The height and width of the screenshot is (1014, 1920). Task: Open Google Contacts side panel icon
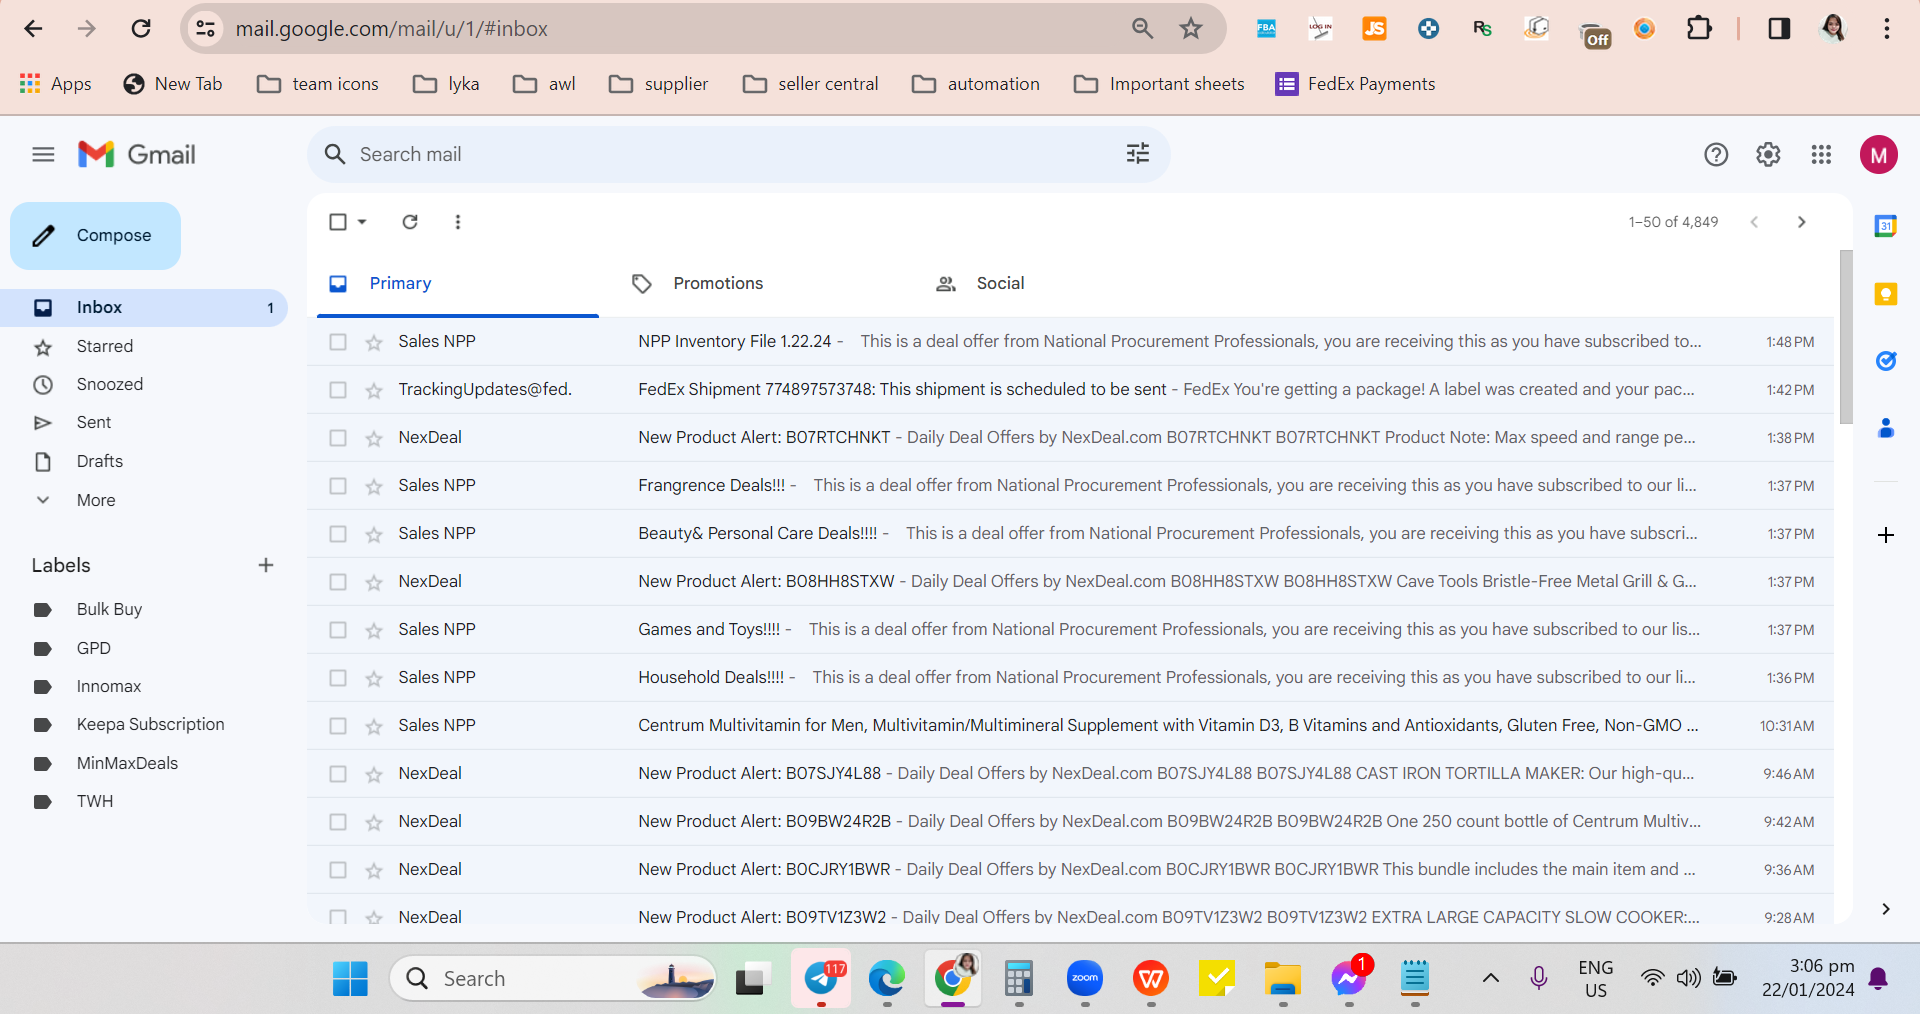point(1886,428)
